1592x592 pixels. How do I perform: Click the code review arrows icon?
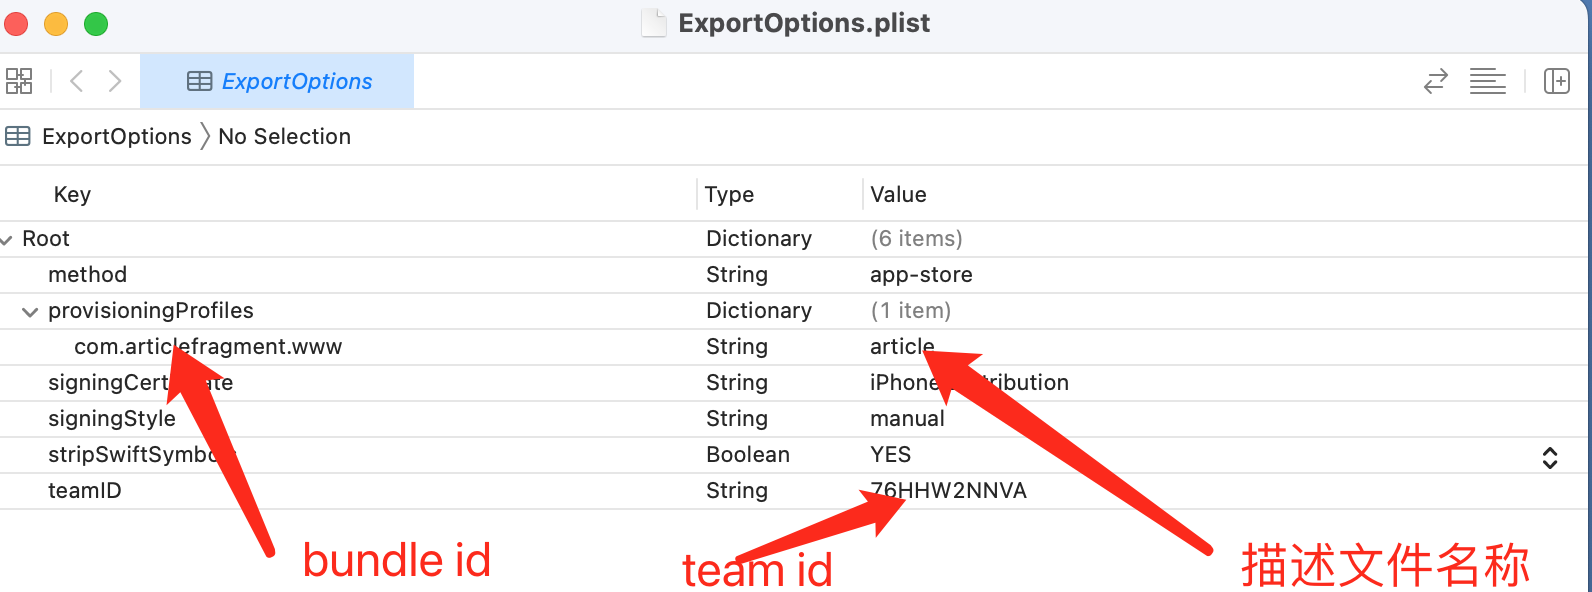[1435, 81]
